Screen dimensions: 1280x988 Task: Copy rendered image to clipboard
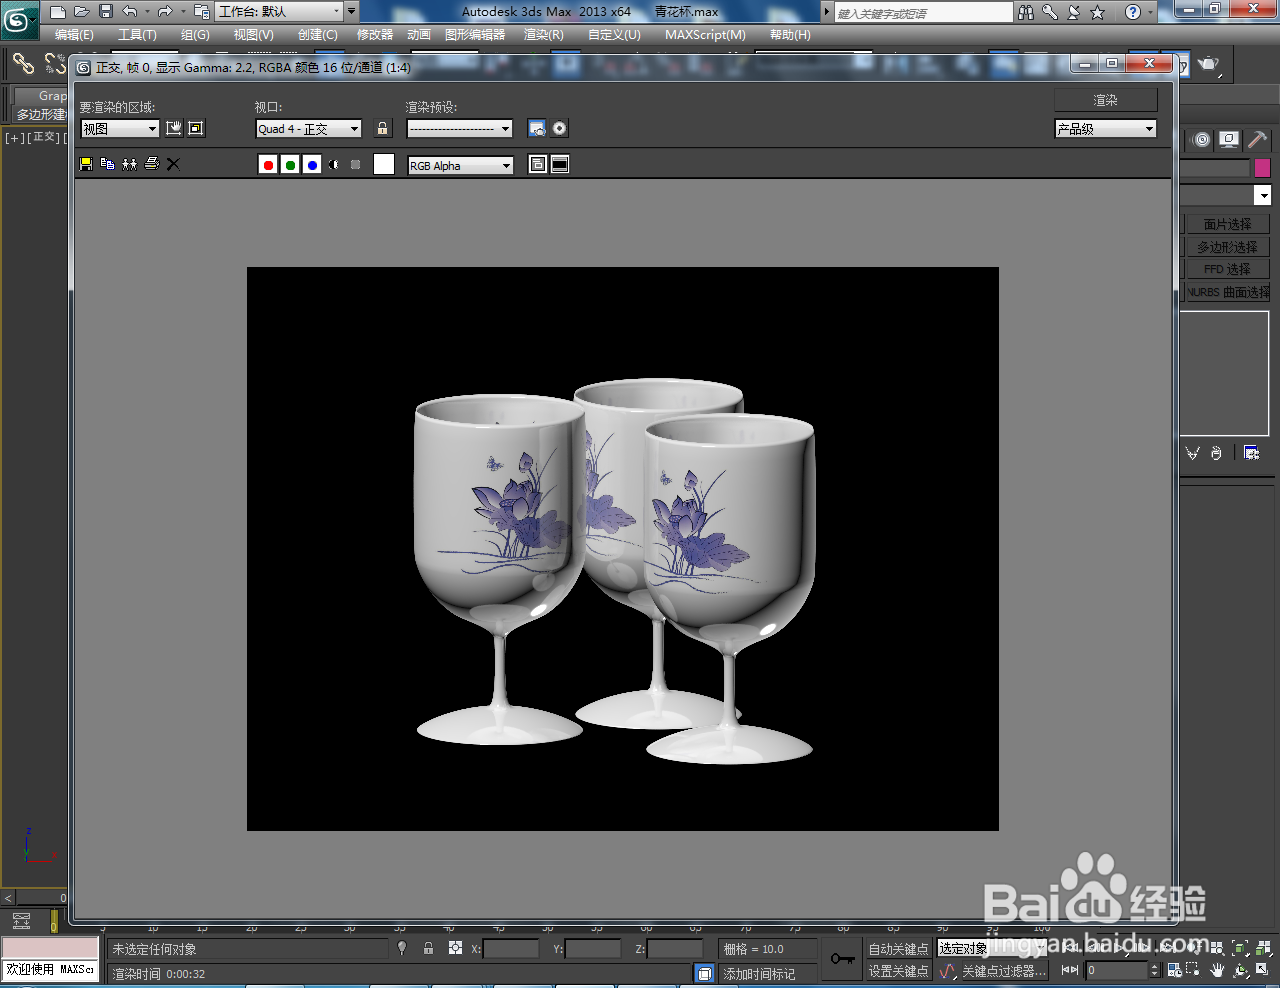[x=108, y=164]
